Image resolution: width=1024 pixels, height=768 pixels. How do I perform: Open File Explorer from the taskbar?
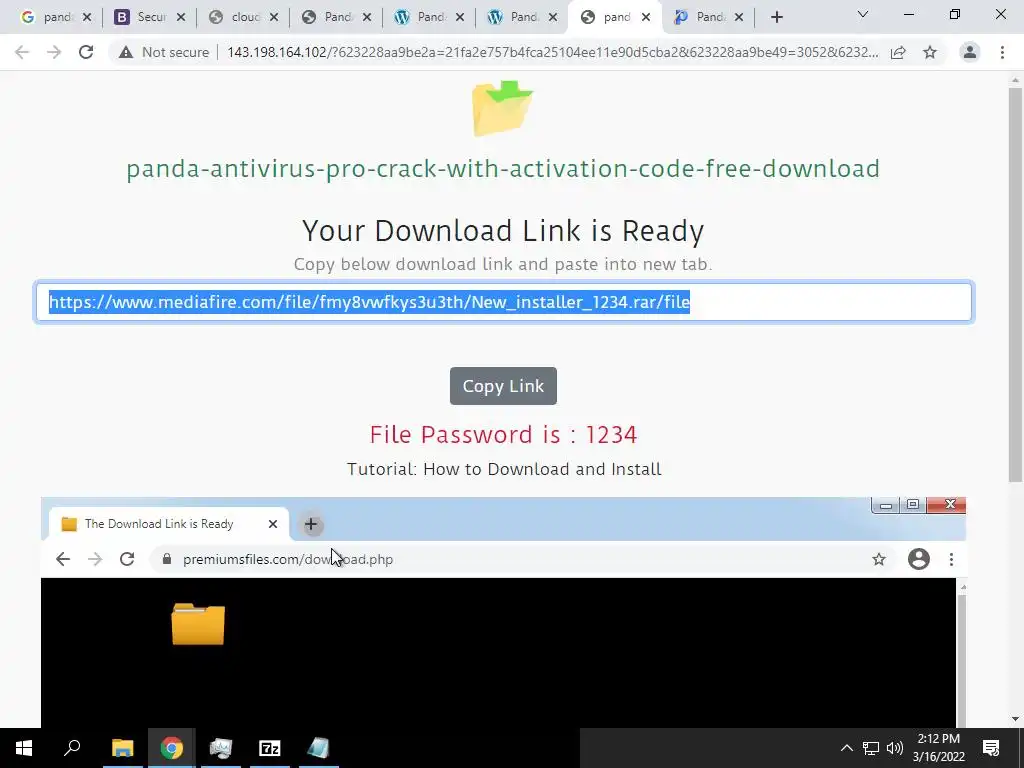(122, 748)
